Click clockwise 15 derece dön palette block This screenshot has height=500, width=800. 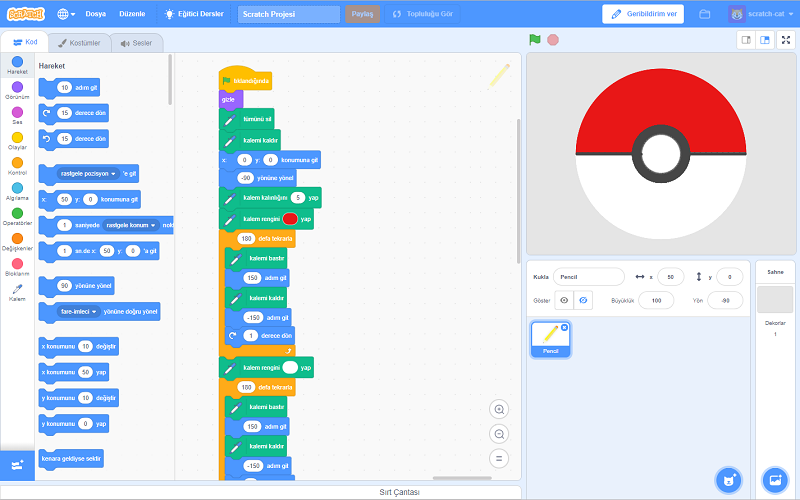73,113
